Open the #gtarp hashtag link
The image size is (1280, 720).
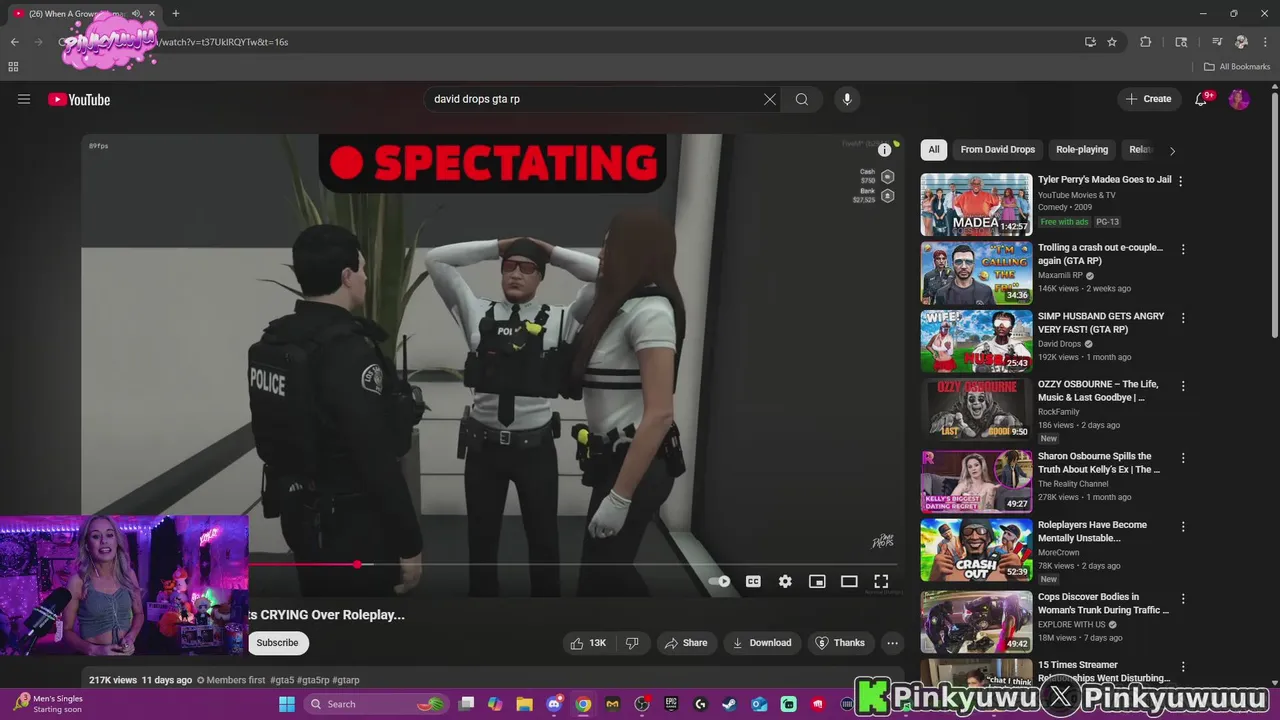[x=346, y=680]
